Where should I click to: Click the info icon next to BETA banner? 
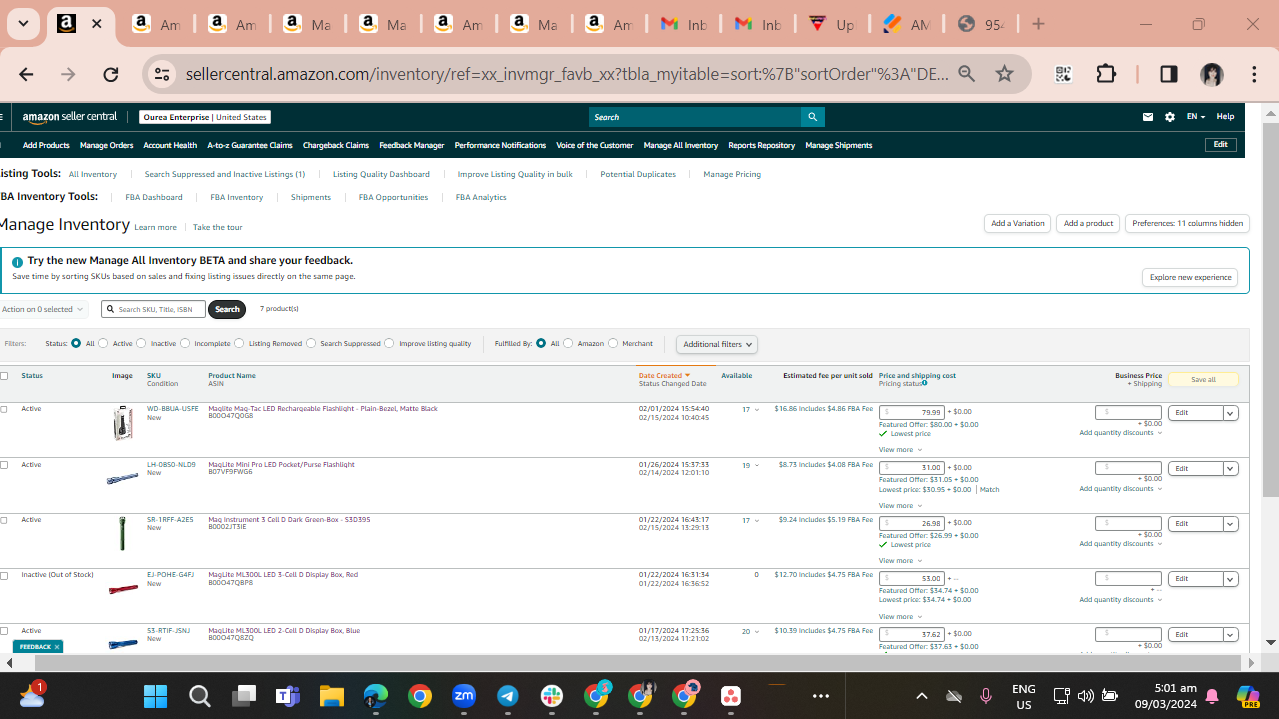17,262
